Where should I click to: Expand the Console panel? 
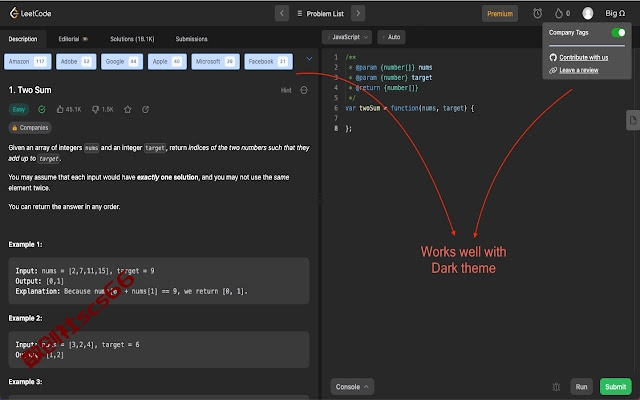click(352, 387)
